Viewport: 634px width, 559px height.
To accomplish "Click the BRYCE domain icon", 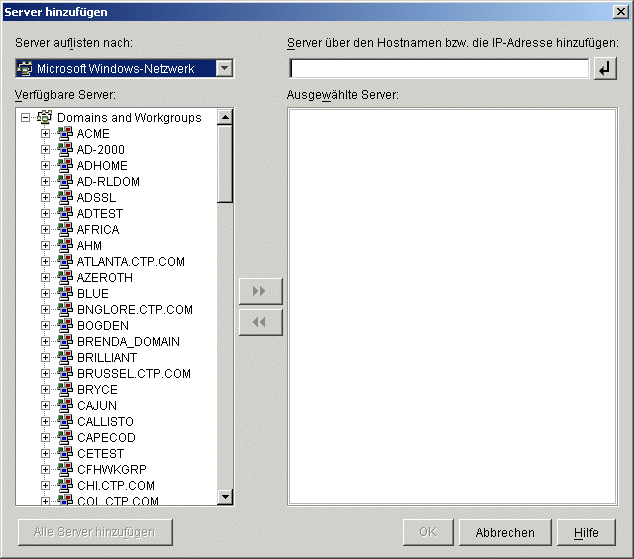I will (x=65, y=390).
